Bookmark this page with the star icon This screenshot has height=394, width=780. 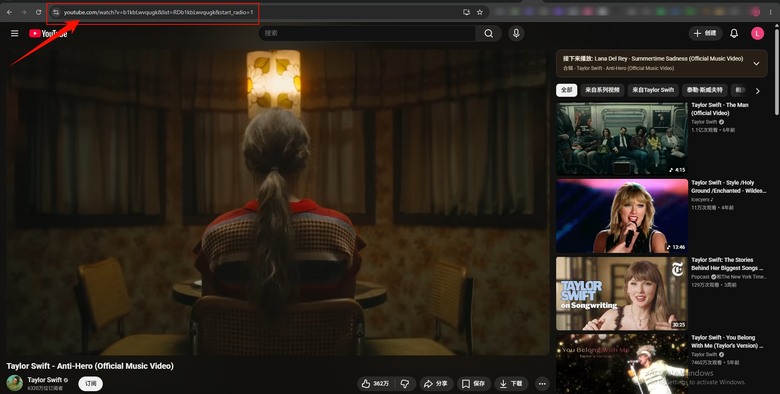click(480, 12)
